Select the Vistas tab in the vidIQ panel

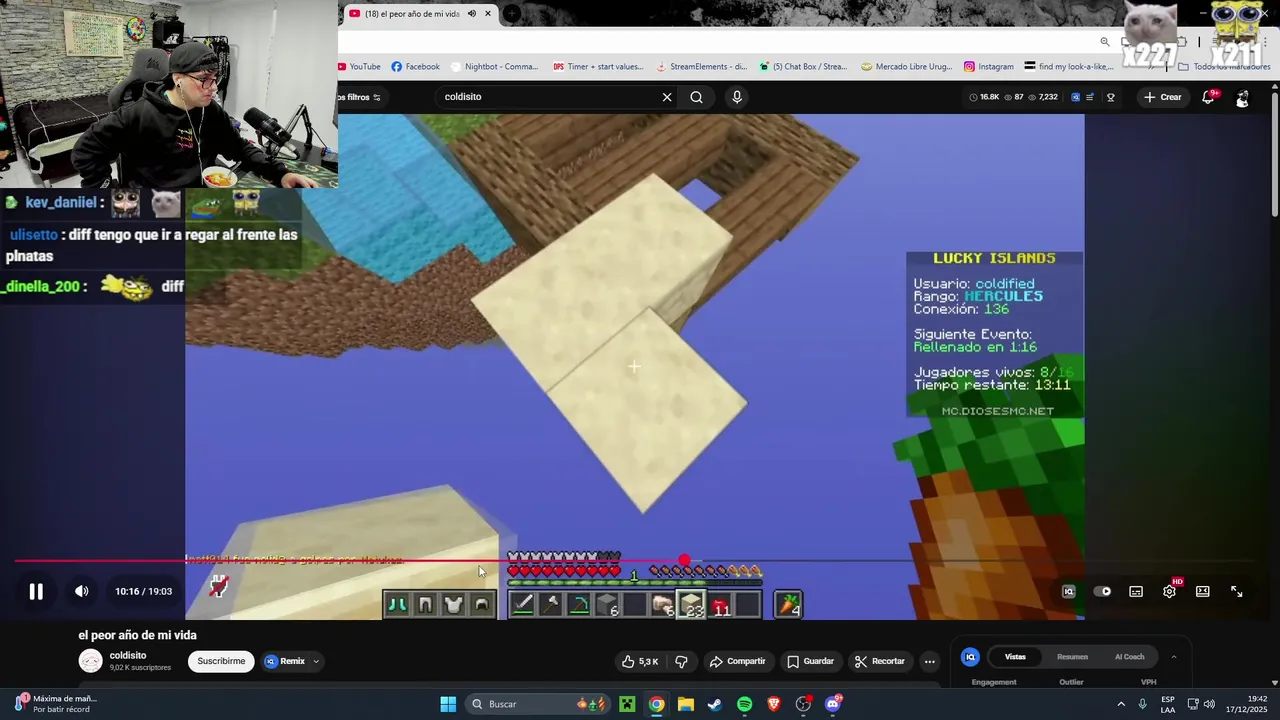click(x=1015, y=657)
